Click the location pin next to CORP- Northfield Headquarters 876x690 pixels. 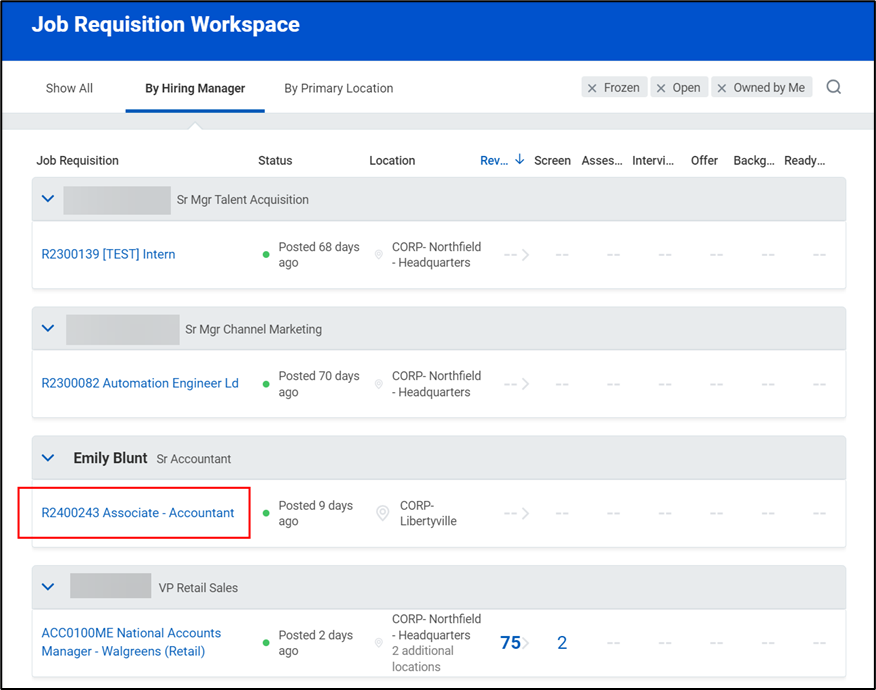(378, 254)
